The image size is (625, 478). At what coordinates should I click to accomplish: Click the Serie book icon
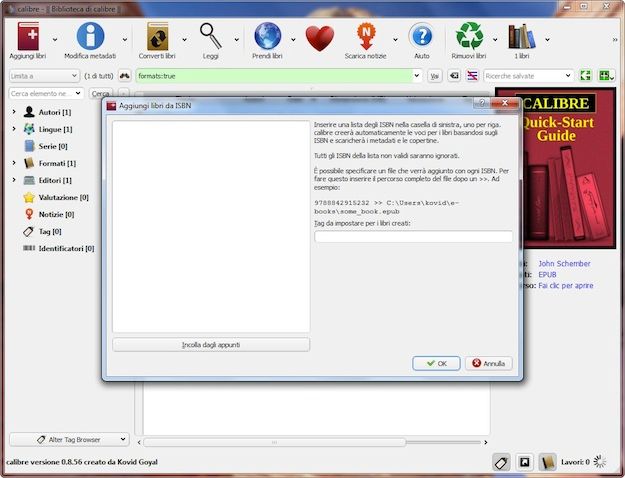29,146
